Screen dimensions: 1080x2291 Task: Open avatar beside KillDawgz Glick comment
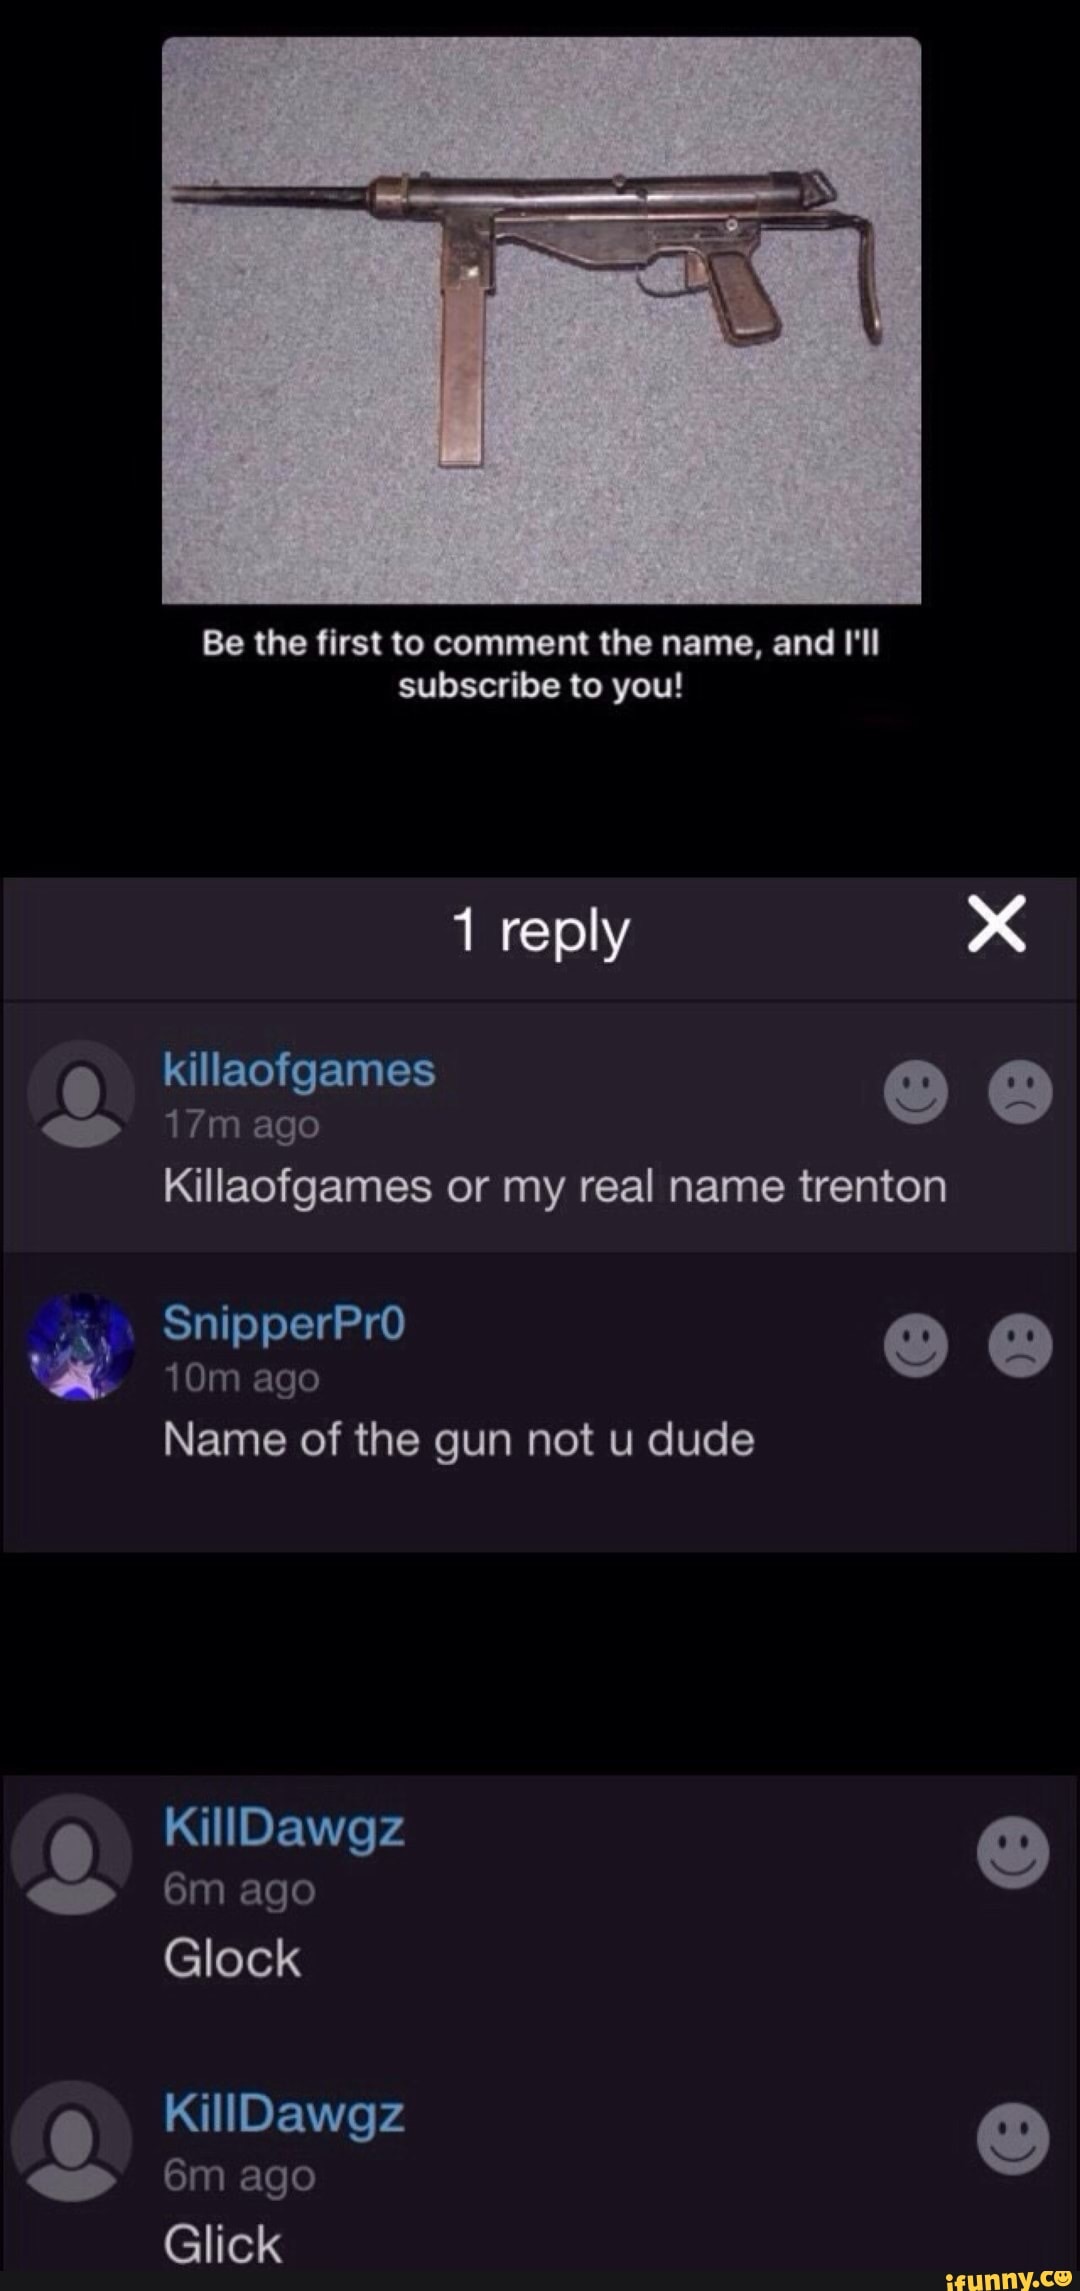[71, 2140]
